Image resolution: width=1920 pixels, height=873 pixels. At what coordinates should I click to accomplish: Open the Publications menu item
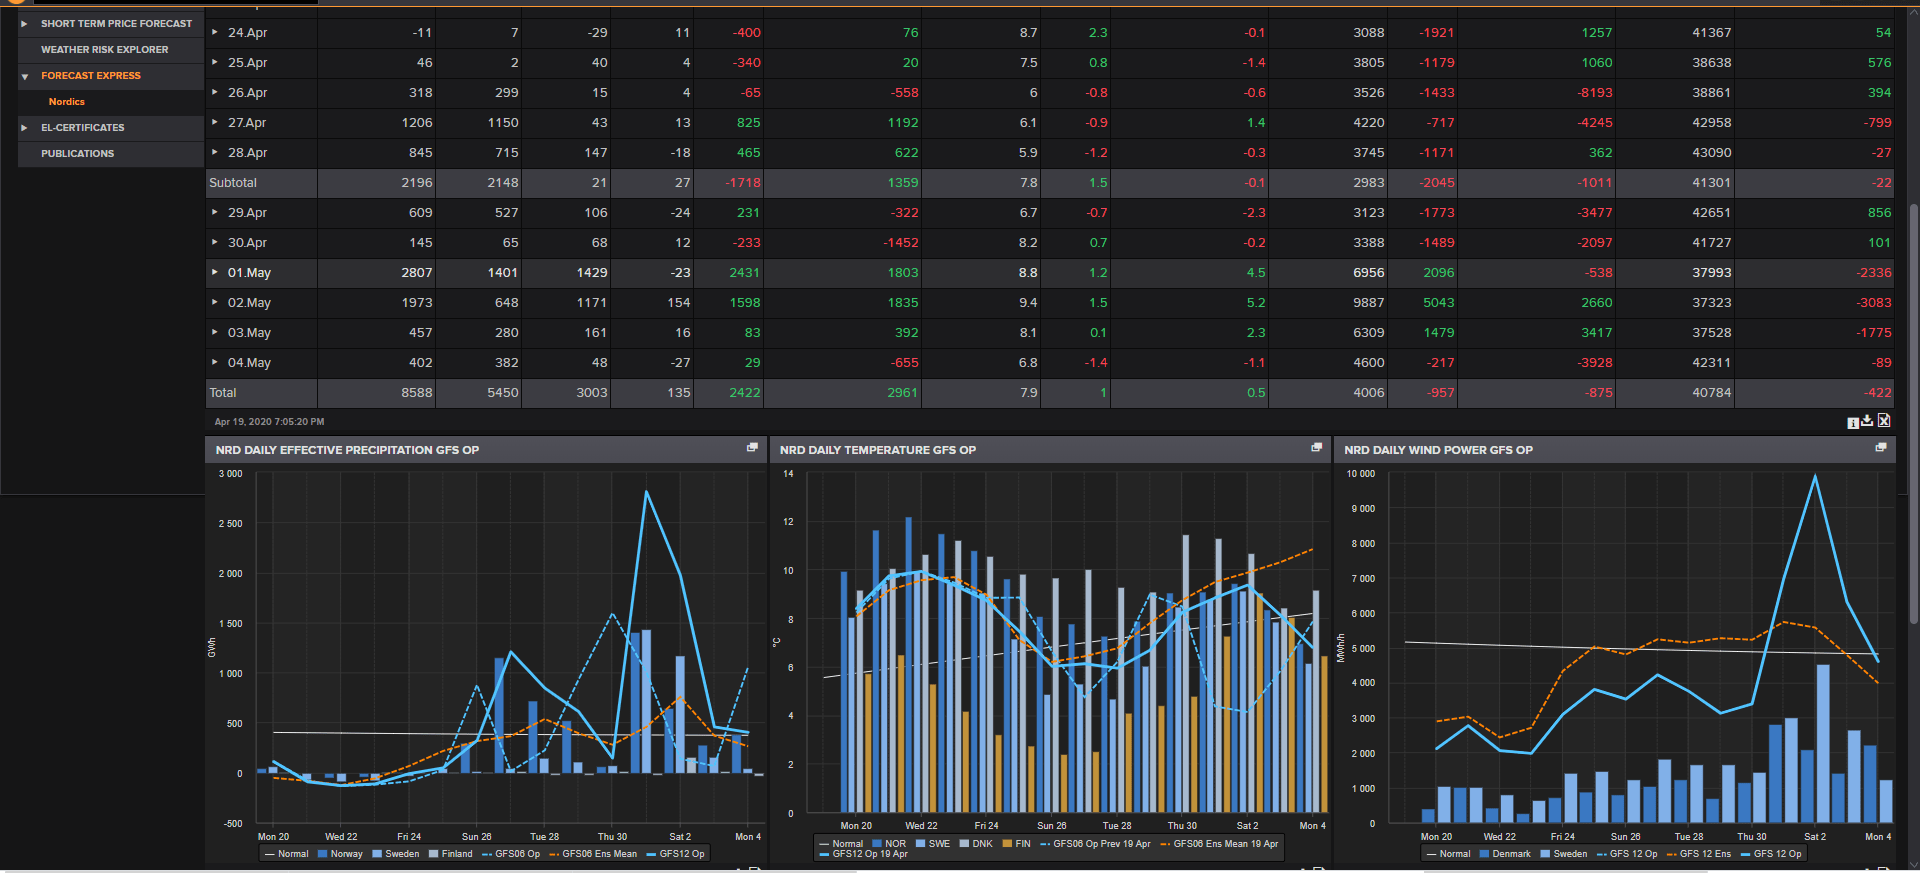(77, 153)
